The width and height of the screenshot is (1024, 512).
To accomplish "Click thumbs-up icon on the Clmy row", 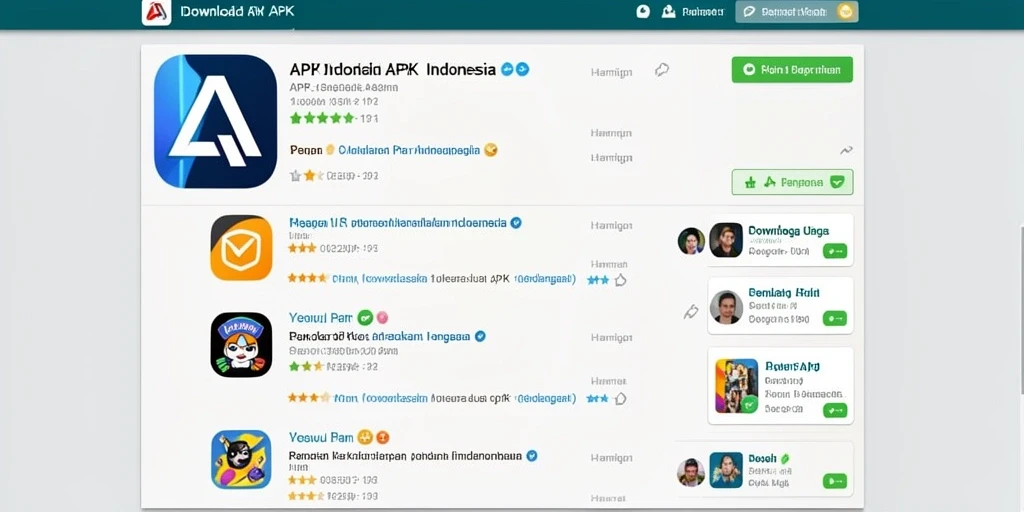I will (620, 280).
